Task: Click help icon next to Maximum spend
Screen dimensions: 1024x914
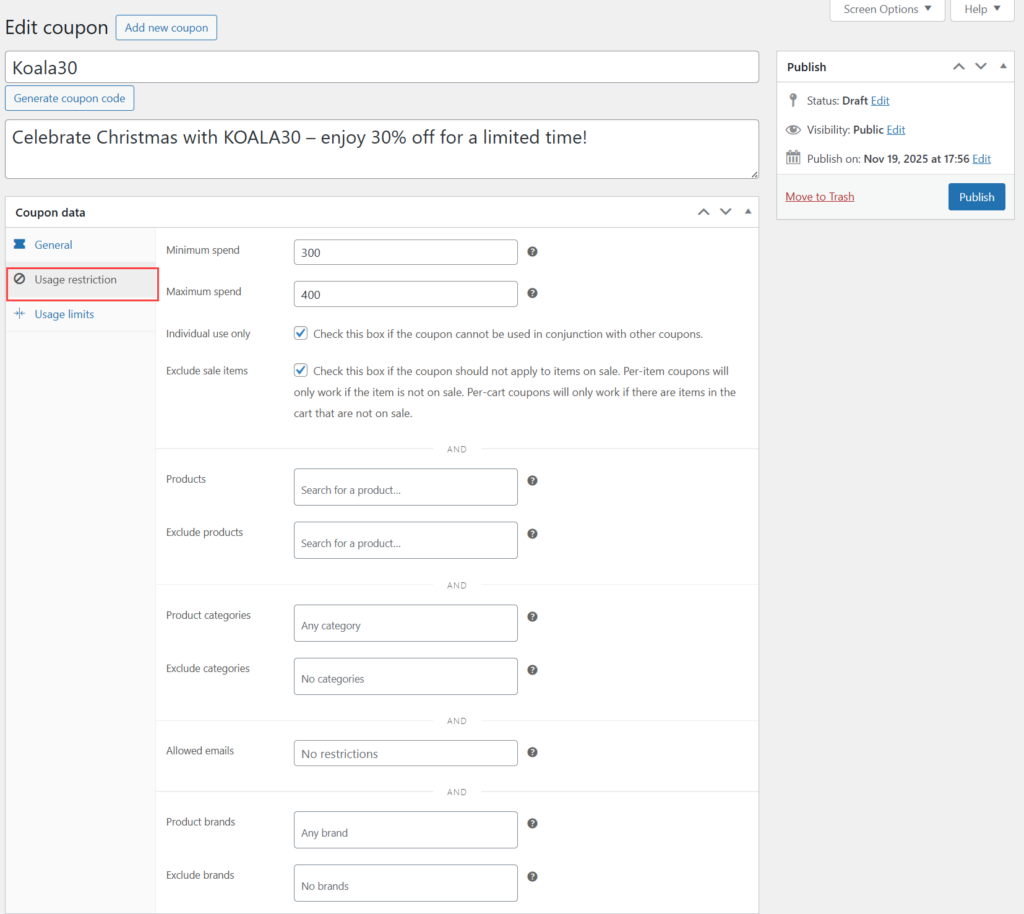Action: [532, 293]
